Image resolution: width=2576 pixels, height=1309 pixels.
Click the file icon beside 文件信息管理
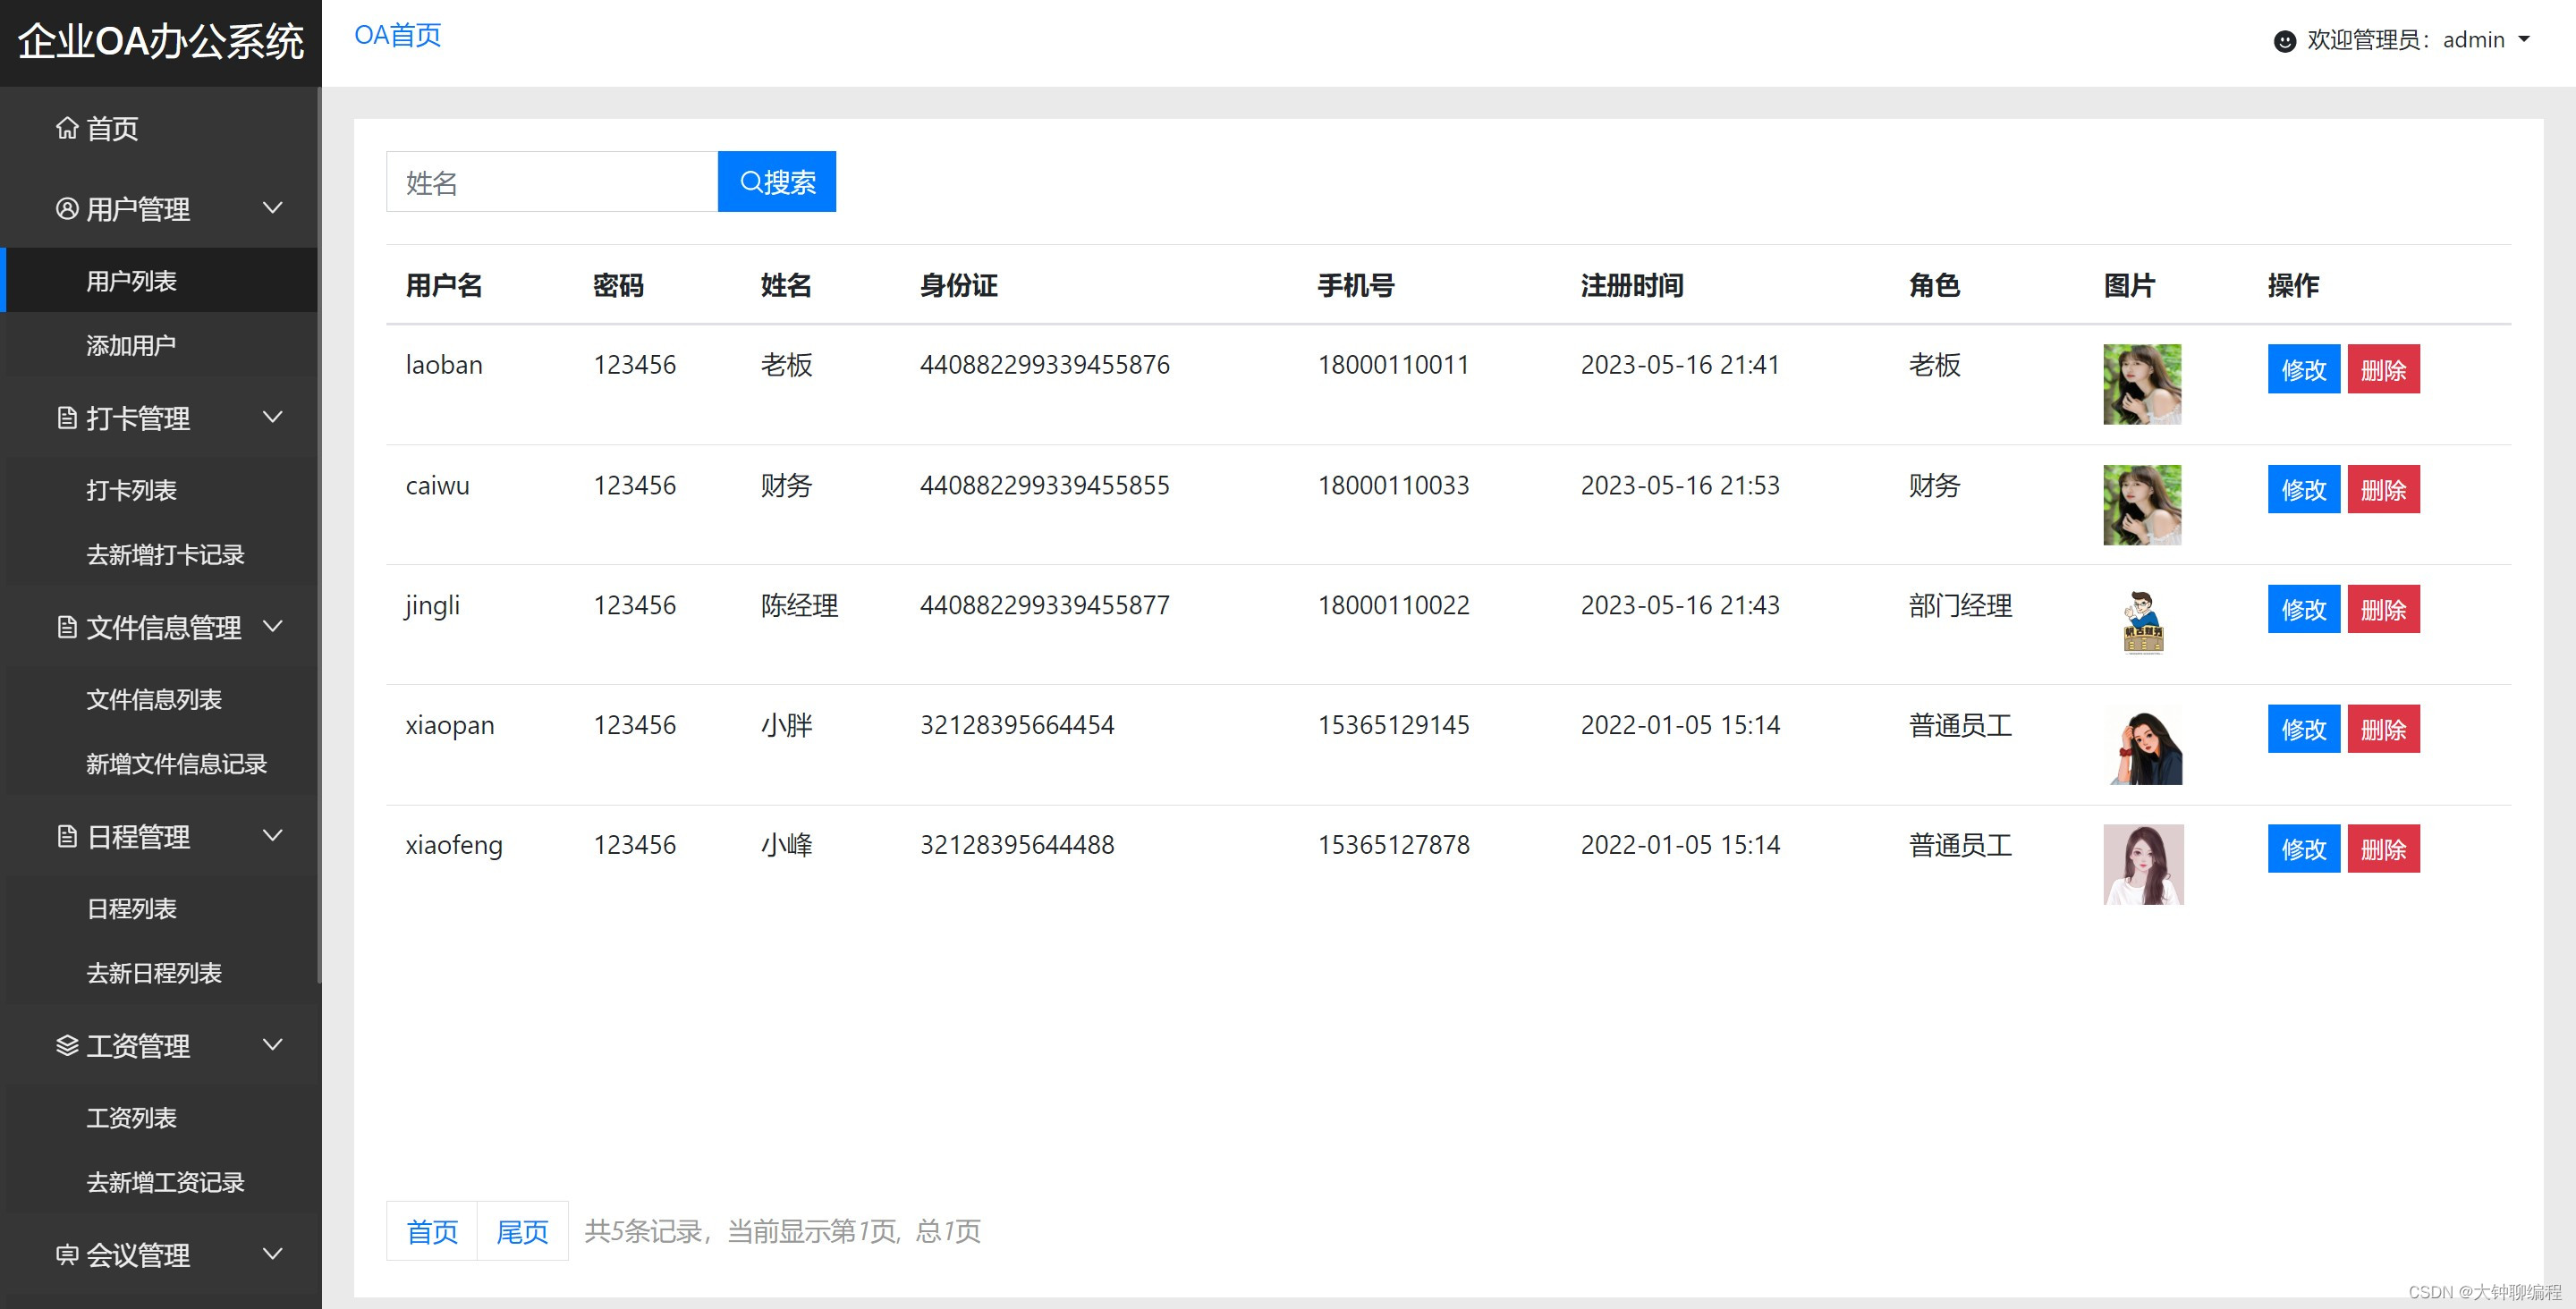(x=67, y=627)
